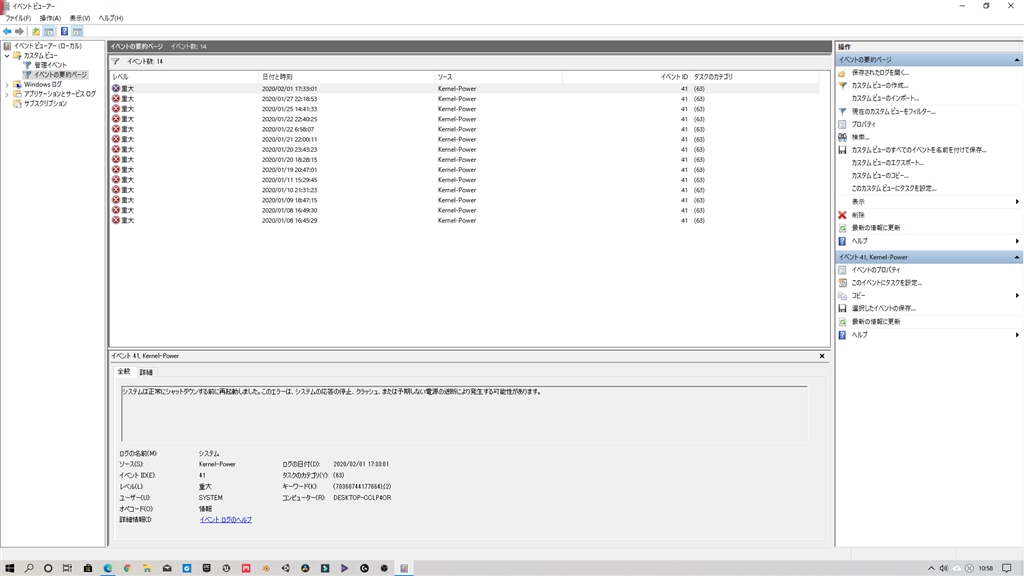Open Windows Start menu
This screenshot has height=576, width=1024.
pos(9,568)
